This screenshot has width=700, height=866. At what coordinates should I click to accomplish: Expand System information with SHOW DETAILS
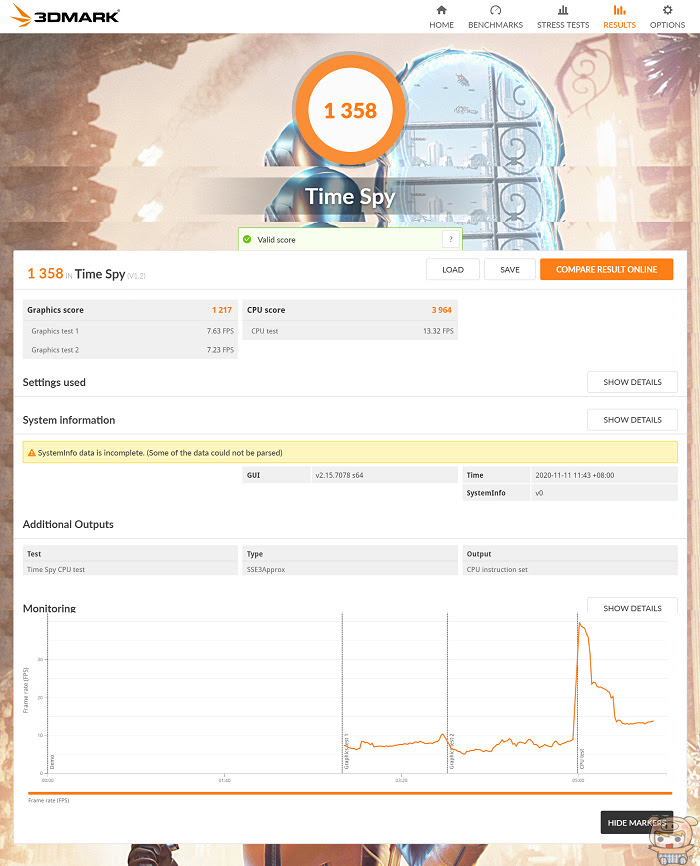click(x=632, y=420)
